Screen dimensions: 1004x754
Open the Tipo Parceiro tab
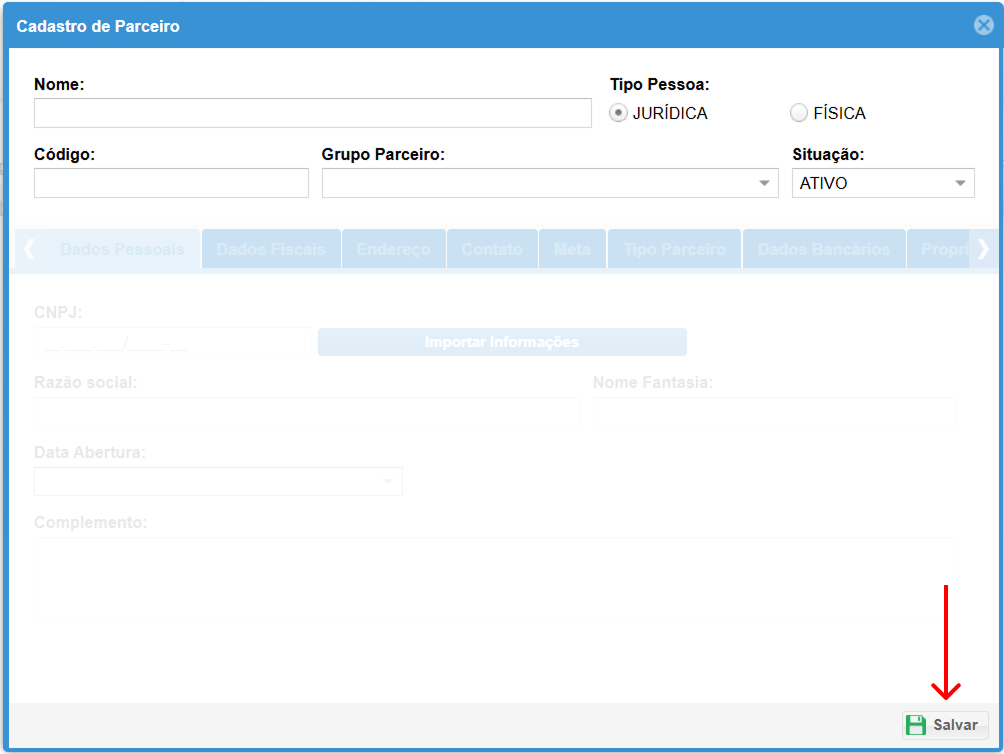click(x=675, y=249)
